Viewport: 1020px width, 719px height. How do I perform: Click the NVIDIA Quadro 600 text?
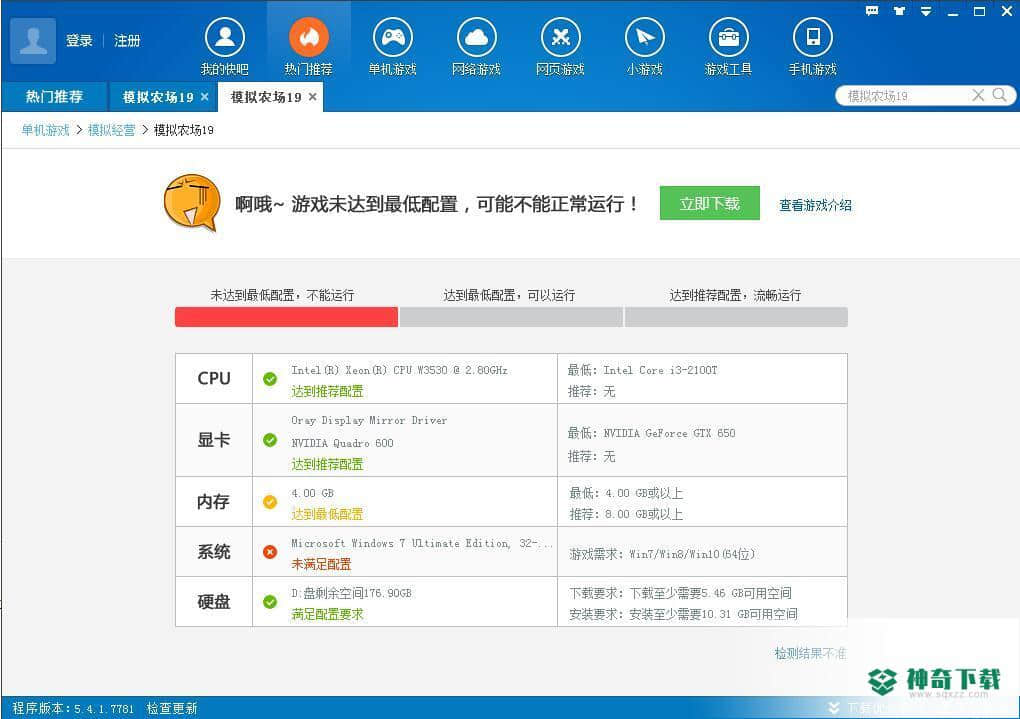342,443
